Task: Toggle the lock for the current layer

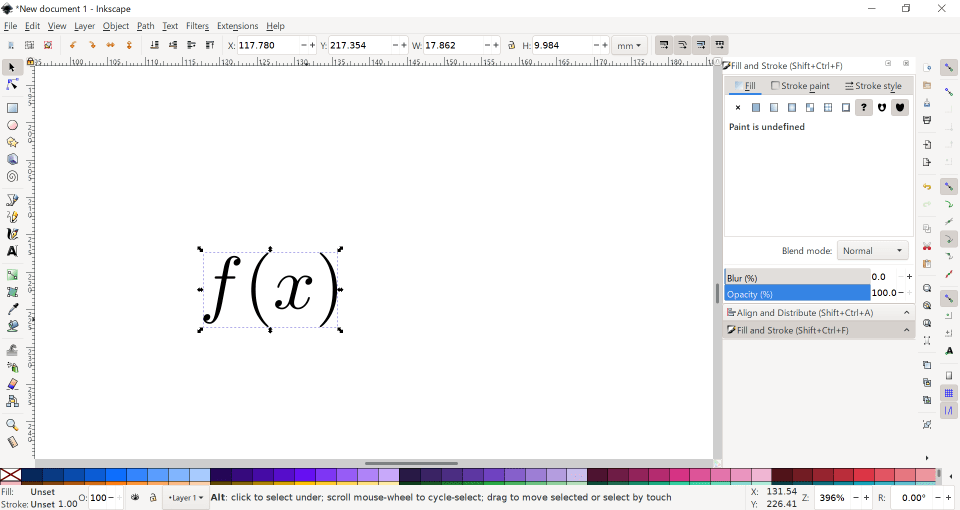Action: [152, 497]
